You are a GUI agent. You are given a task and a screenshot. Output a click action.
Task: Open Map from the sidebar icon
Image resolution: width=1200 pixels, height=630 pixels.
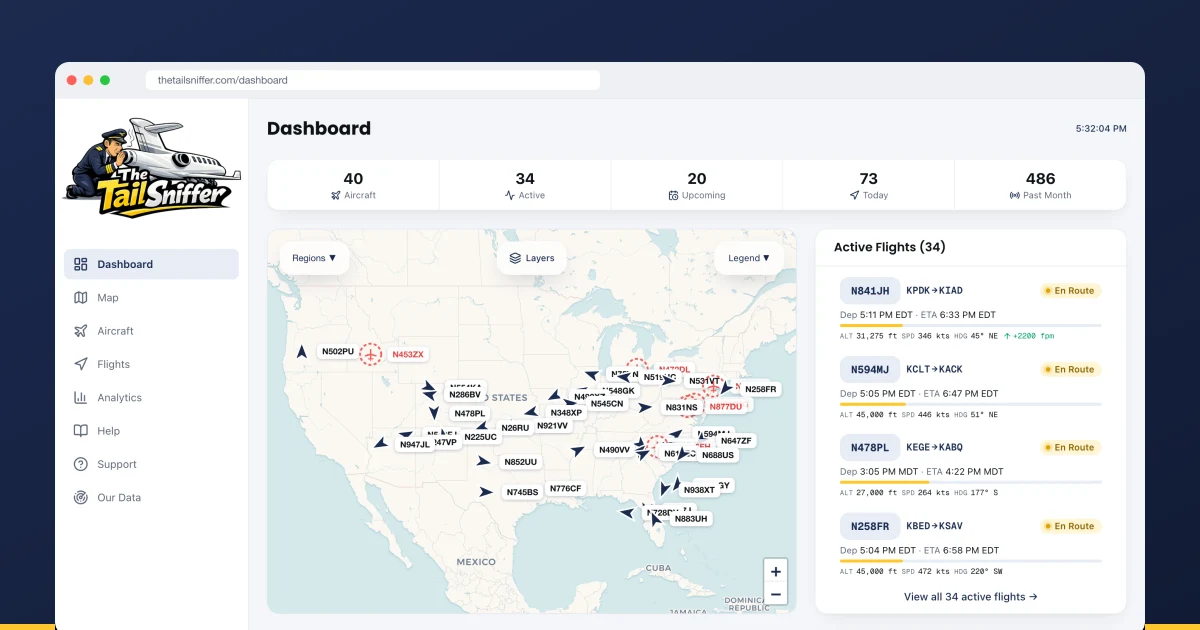point(81,298)
